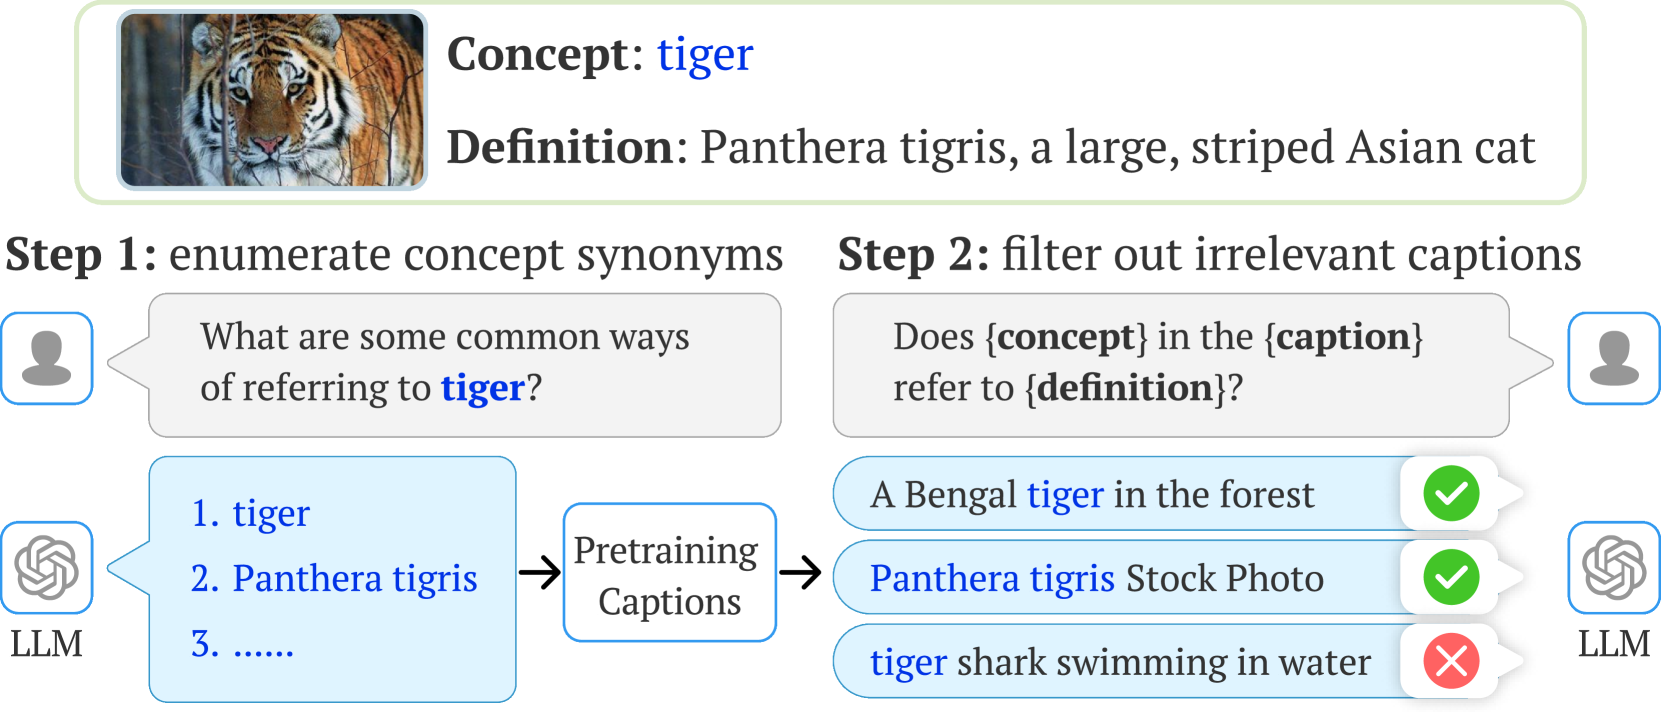Click the 'Step 2: filter out irrelevant captions' heading
Viewport: 1661px width, 712px height.
(x=1209, y=255)
